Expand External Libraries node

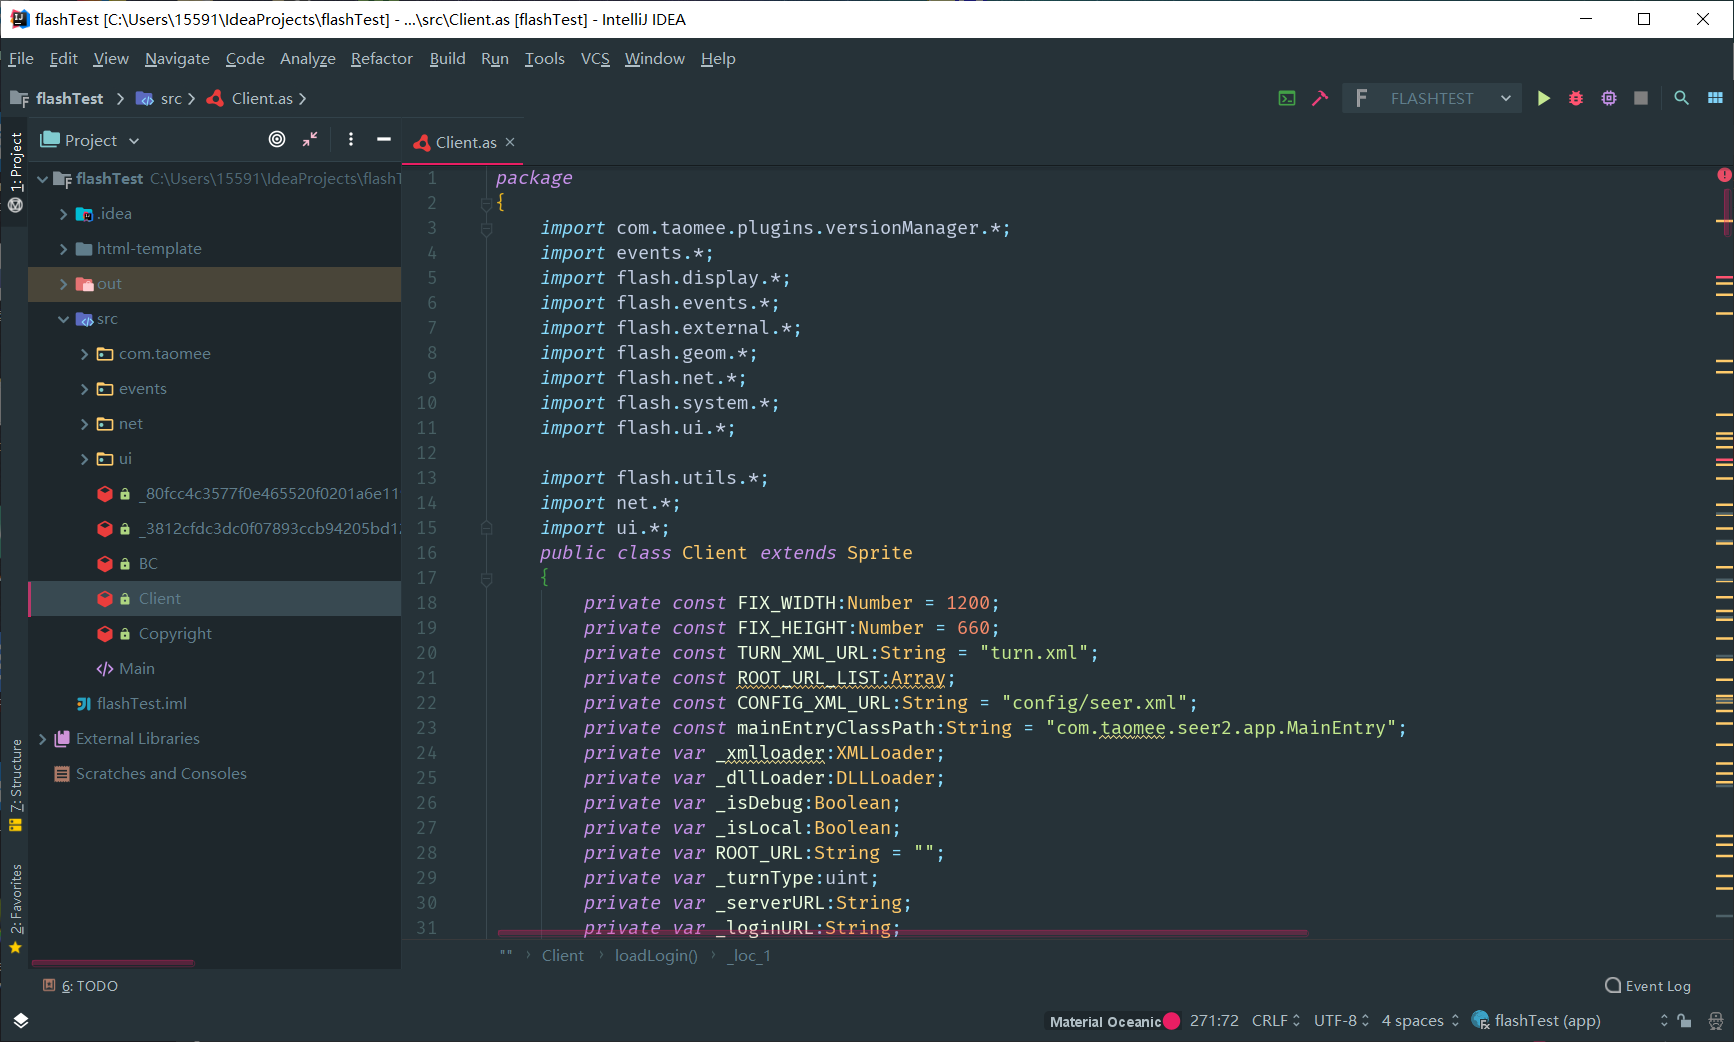(42, 739)
